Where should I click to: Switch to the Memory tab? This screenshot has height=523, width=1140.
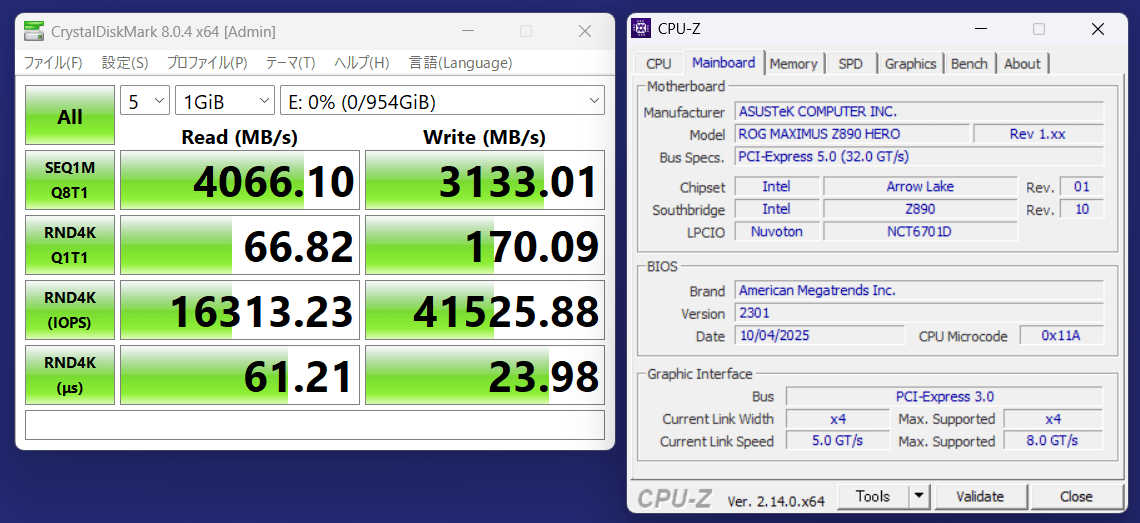click(x=794, y=64)
